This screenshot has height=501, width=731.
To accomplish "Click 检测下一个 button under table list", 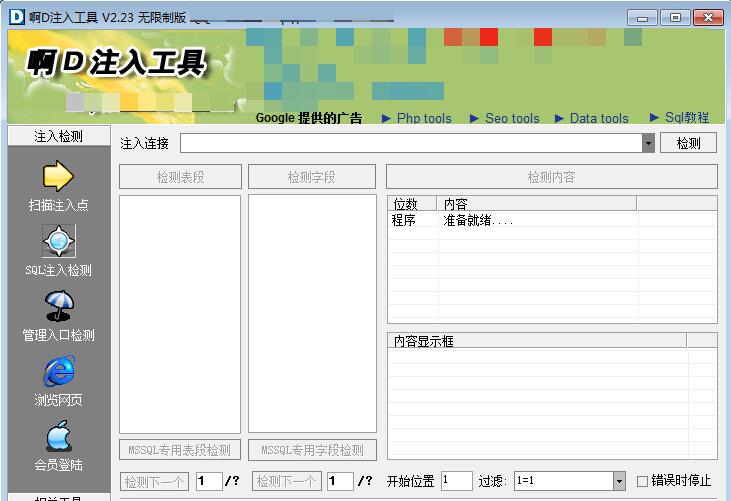I will (154, 481).
